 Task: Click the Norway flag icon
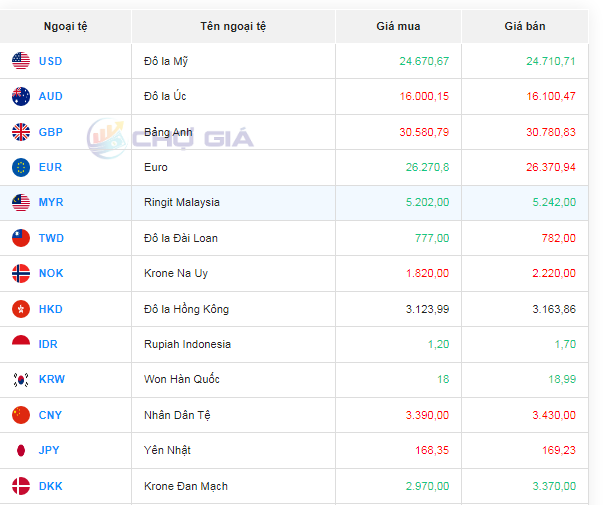(21, 273)
